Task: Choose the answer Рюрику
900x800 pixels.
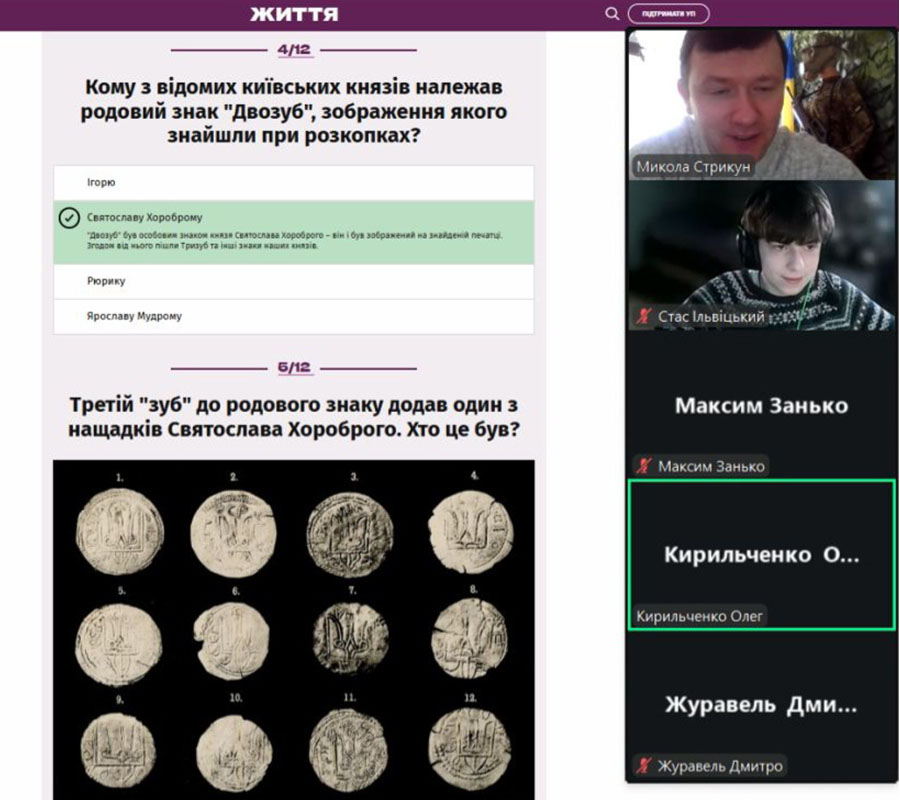Action: pyautogui.click(x=293, y=282)
